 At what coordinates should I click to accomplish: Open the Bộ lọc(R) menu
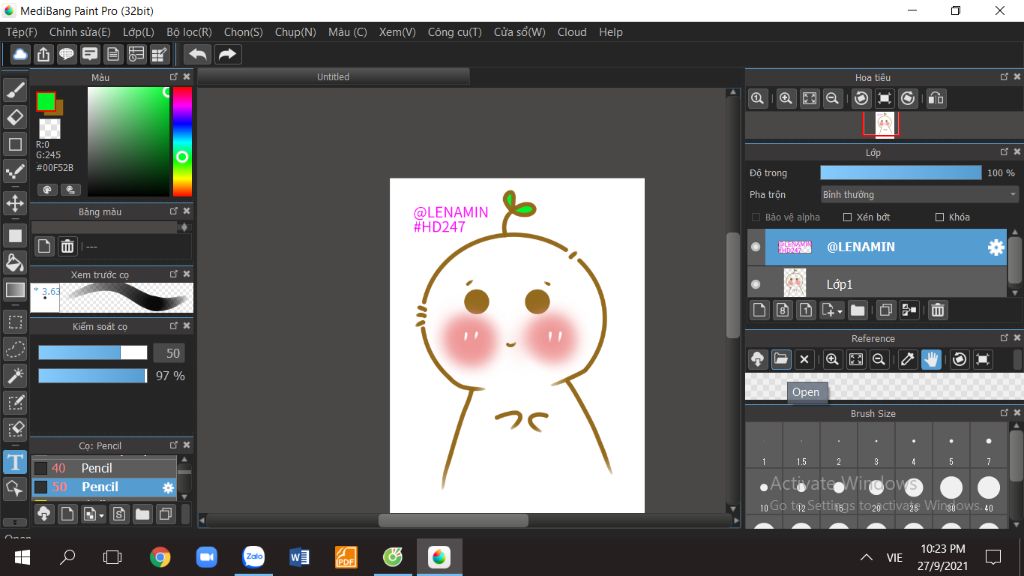pyautogui.click(x=189, y=32)
